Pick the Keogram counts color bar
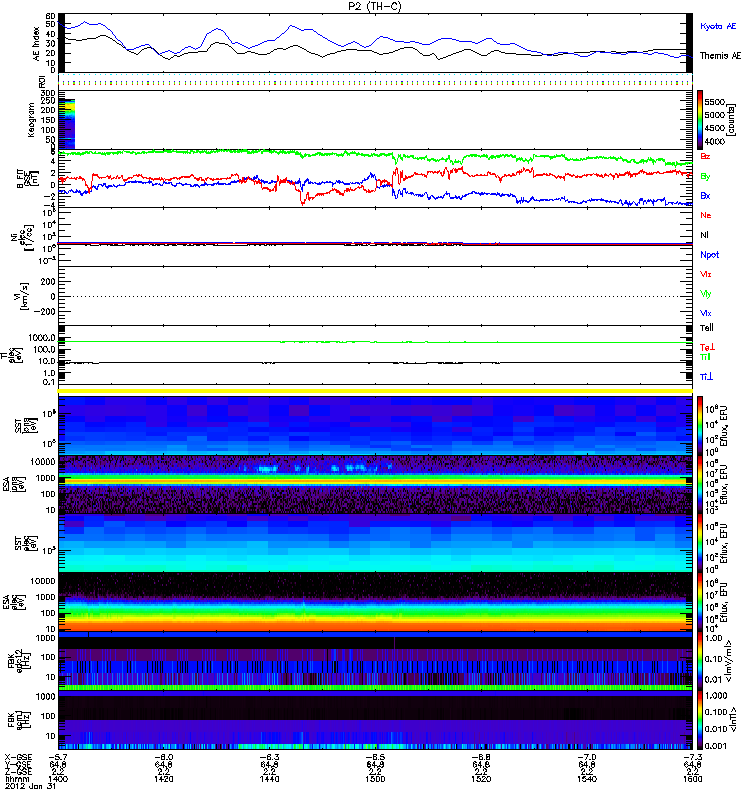 point(700,120)
